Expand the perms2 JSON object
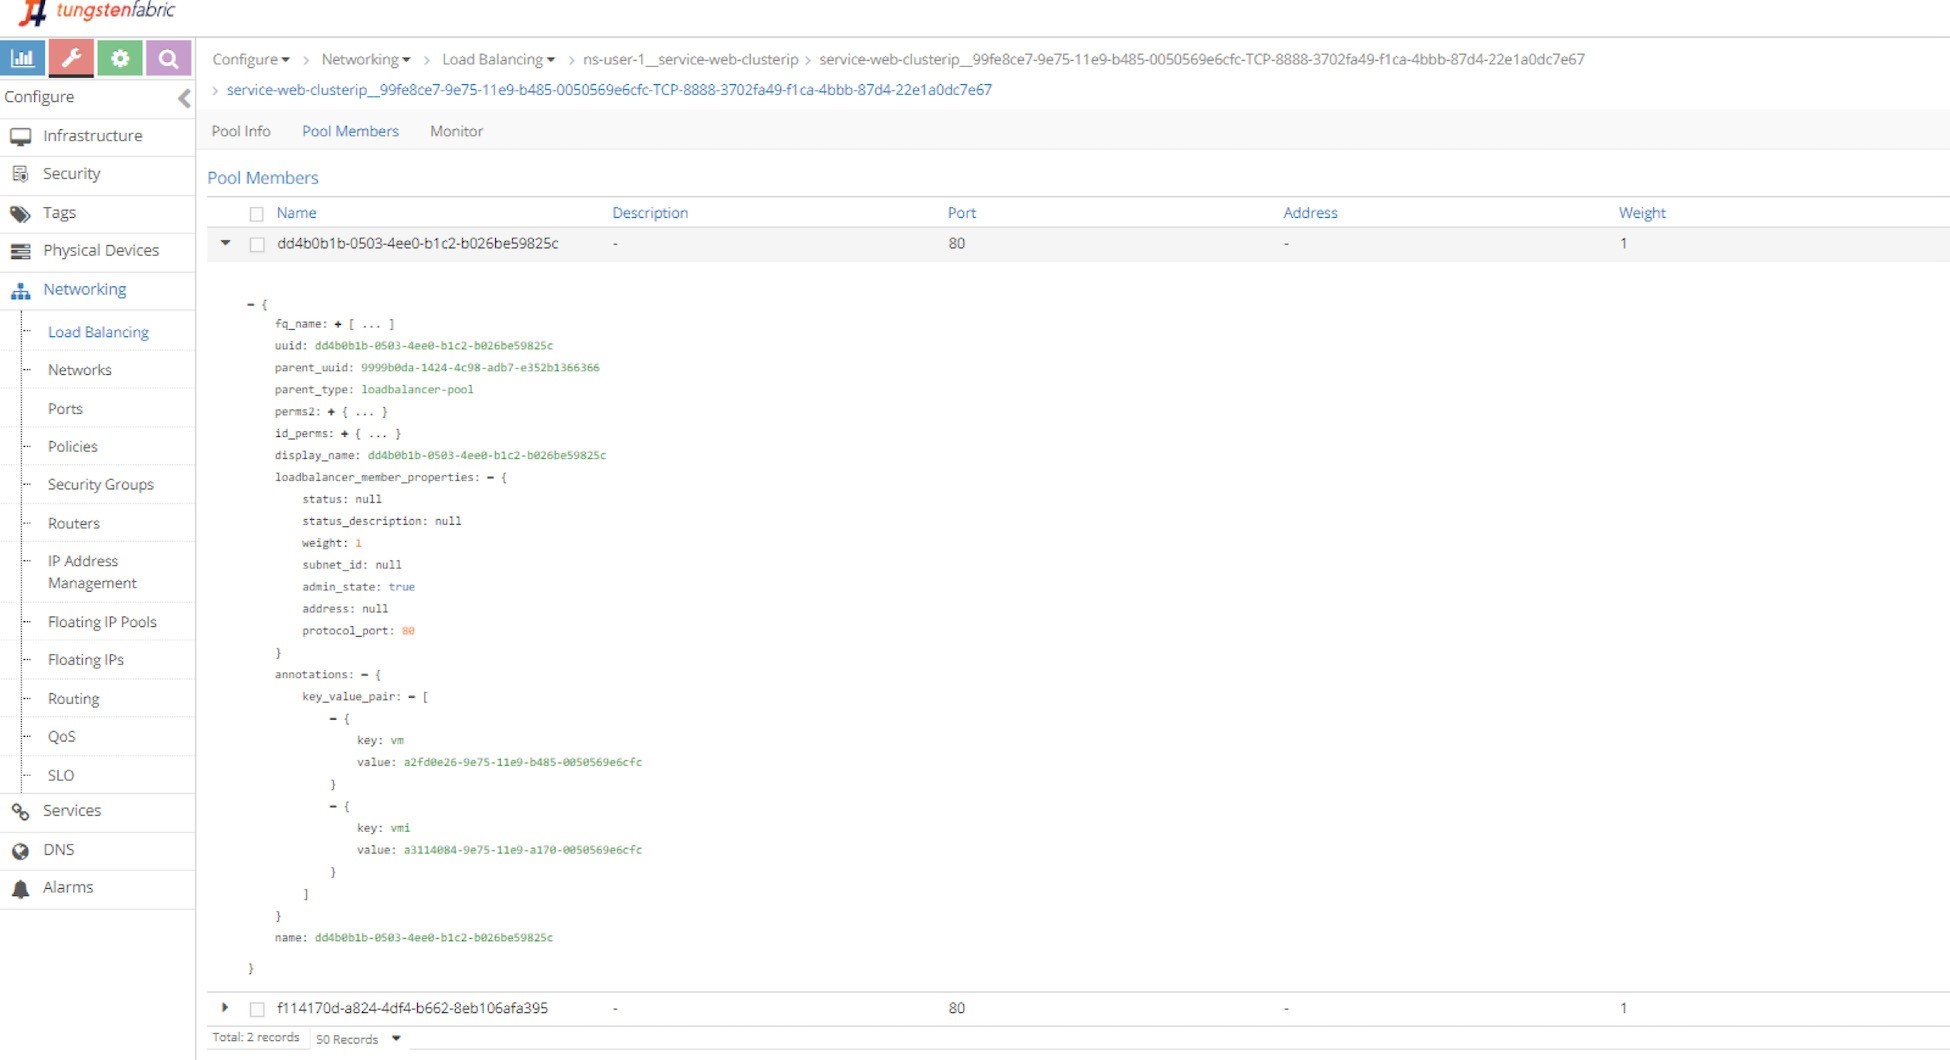Screen dimensions: 1950x1060 (331, 412)
